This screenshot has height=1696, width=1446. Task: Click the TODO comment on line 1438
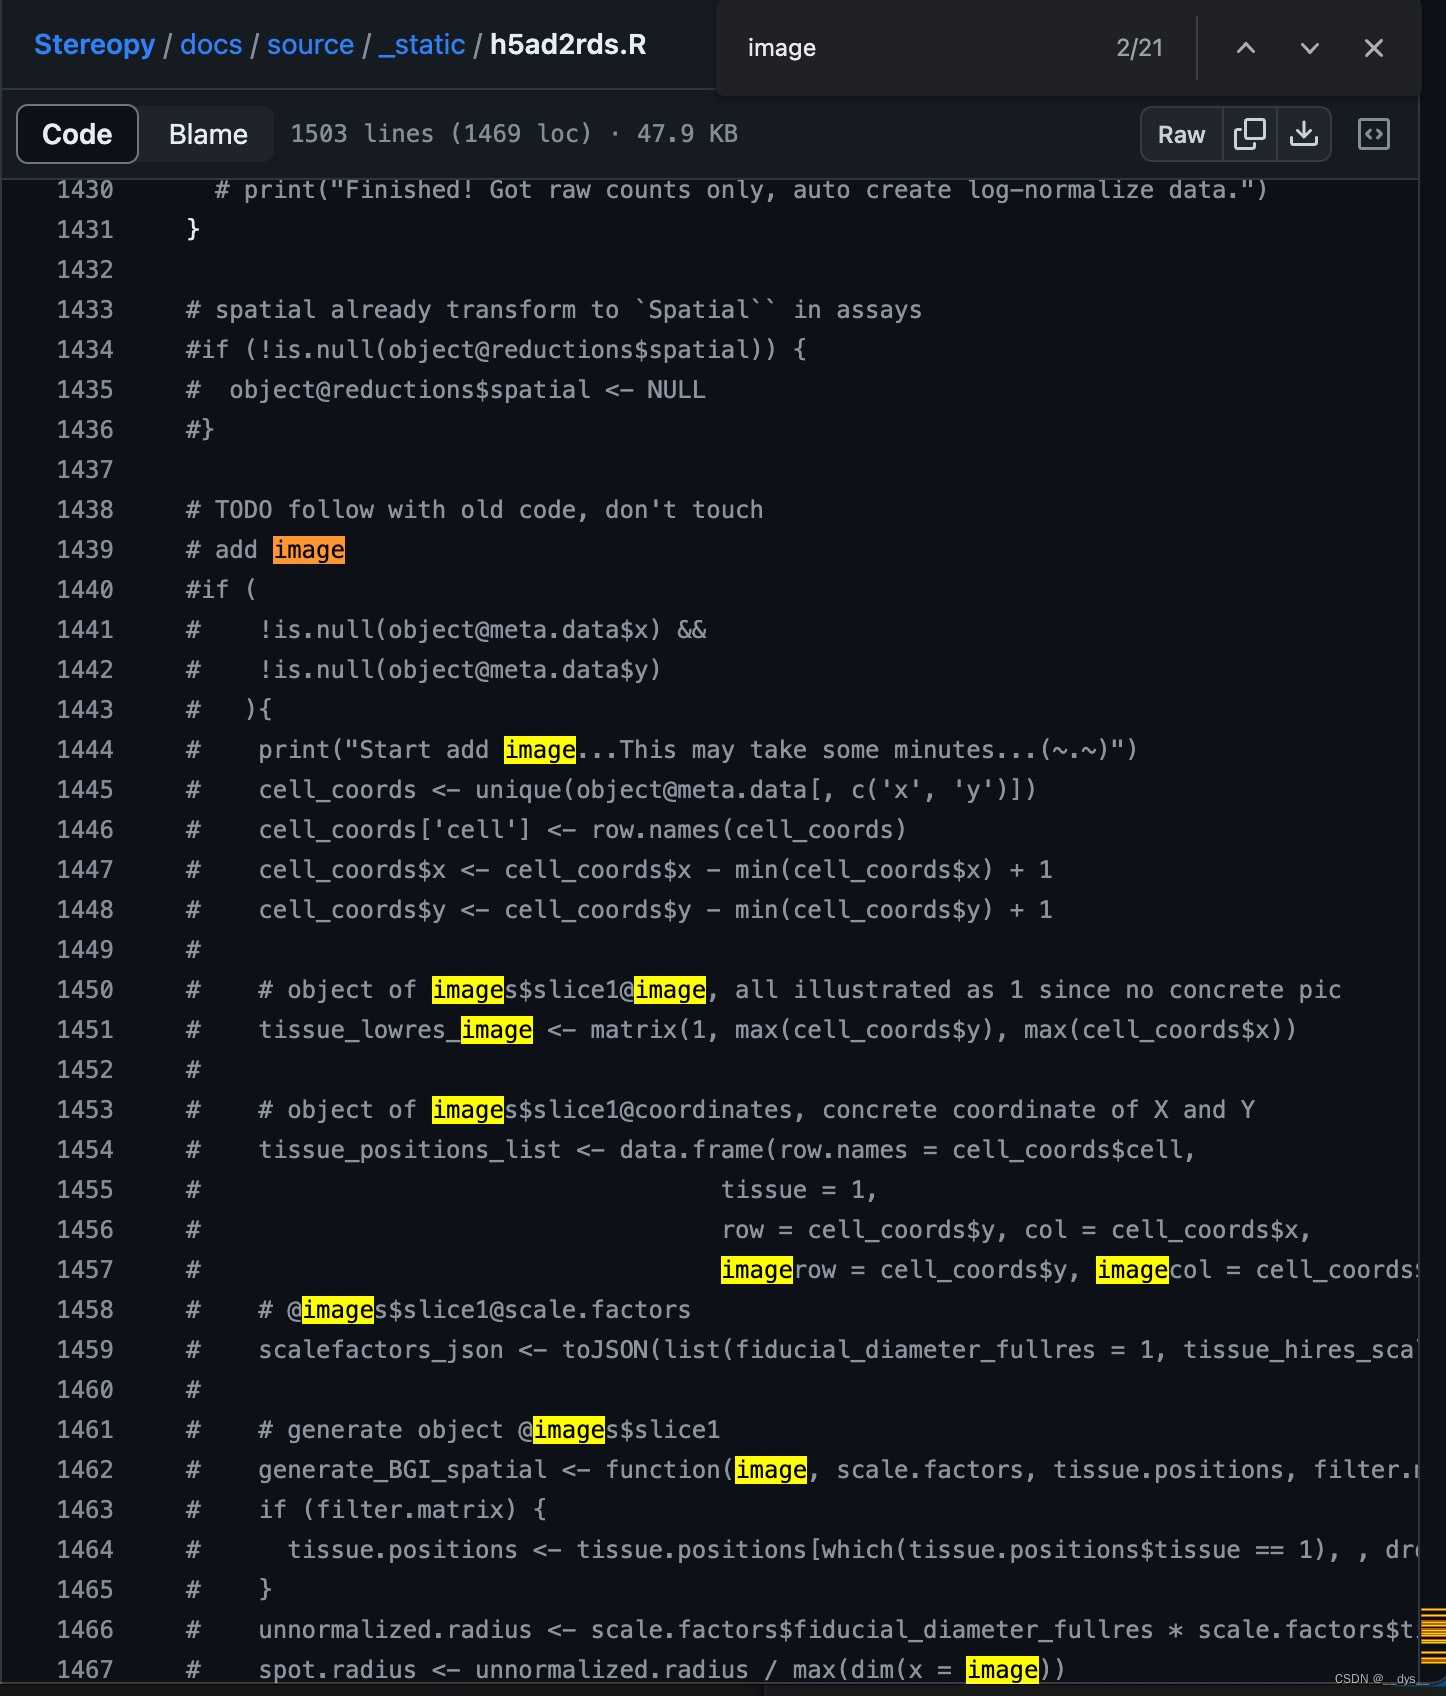[474, 510]
